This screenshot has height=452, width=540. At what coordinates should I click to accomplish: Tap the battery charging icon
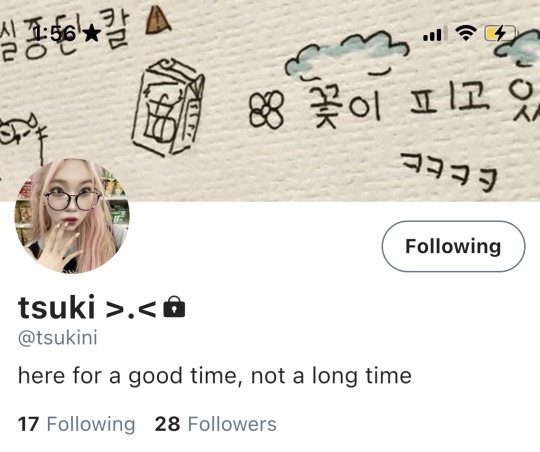[500, 33]
